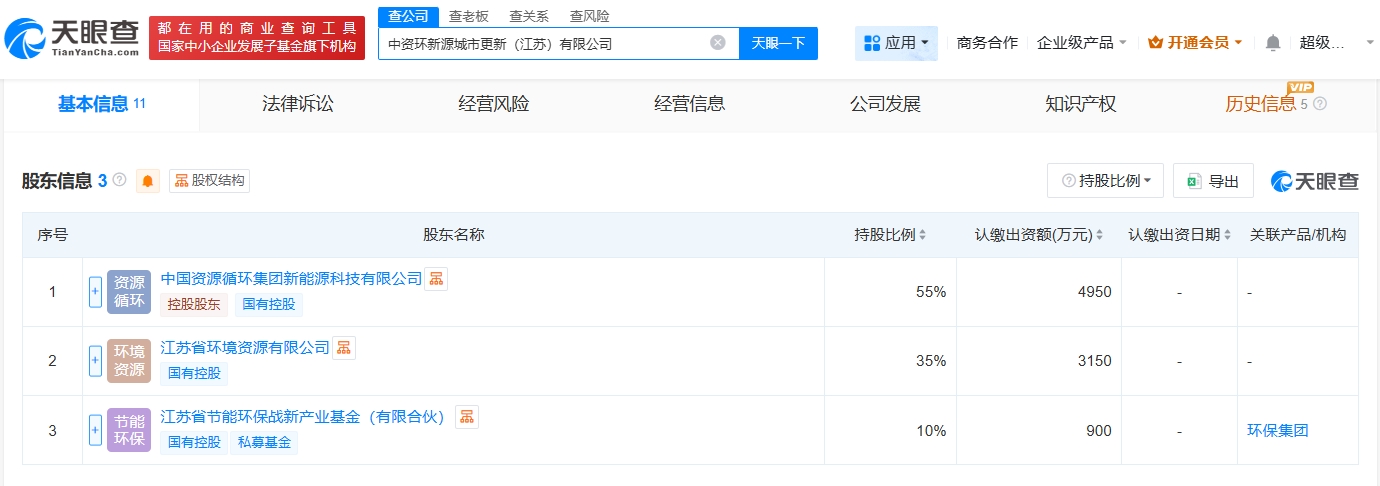Open the 持股比例 dropdown filter
This screenshot has width=1380, height=486.
pos(1105,181)
